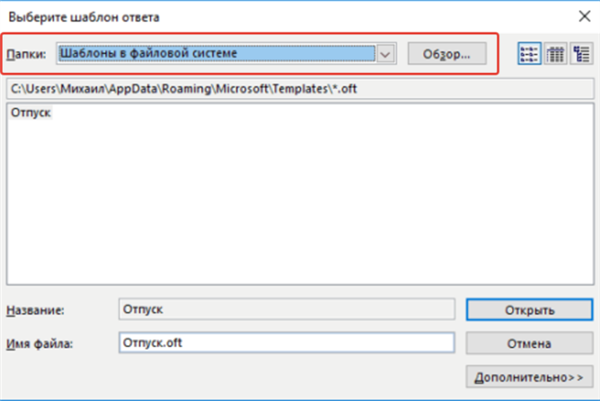Image resolution: width=600 pixels, height=401 pixels.
Task: Click the Templates path field ending in *.oft
Action: click(x=300, y=89)
